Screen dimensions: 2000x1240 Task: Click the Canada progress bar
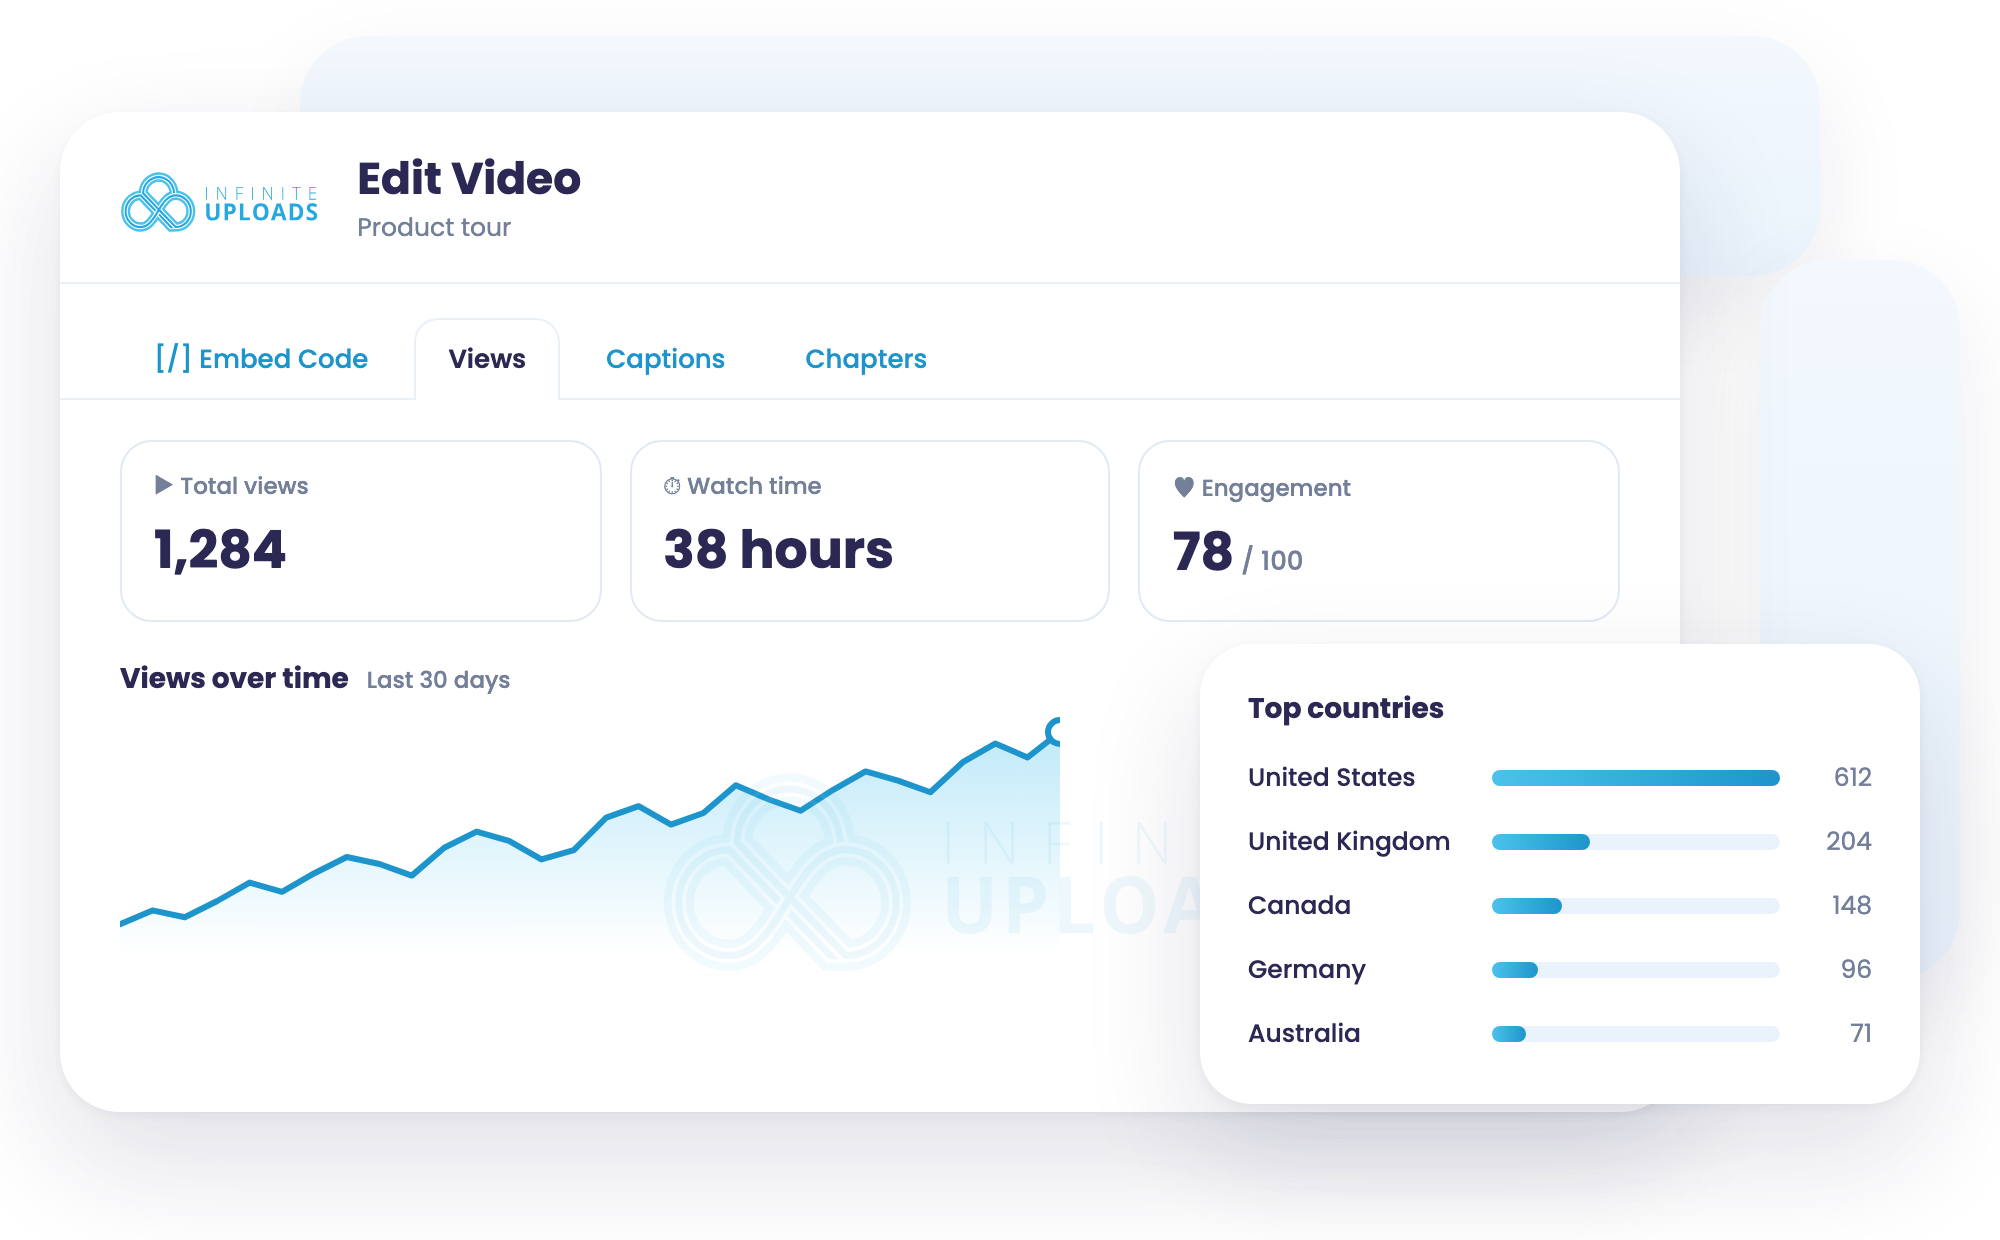pos(1636,906)
